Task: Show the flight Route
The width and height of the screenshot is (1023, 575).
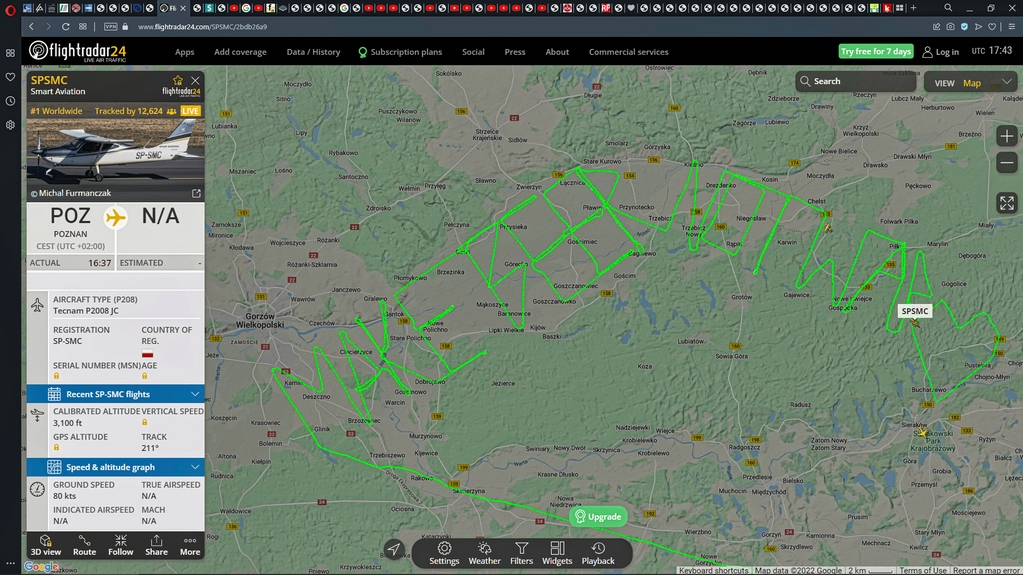Action: [84, 545]
